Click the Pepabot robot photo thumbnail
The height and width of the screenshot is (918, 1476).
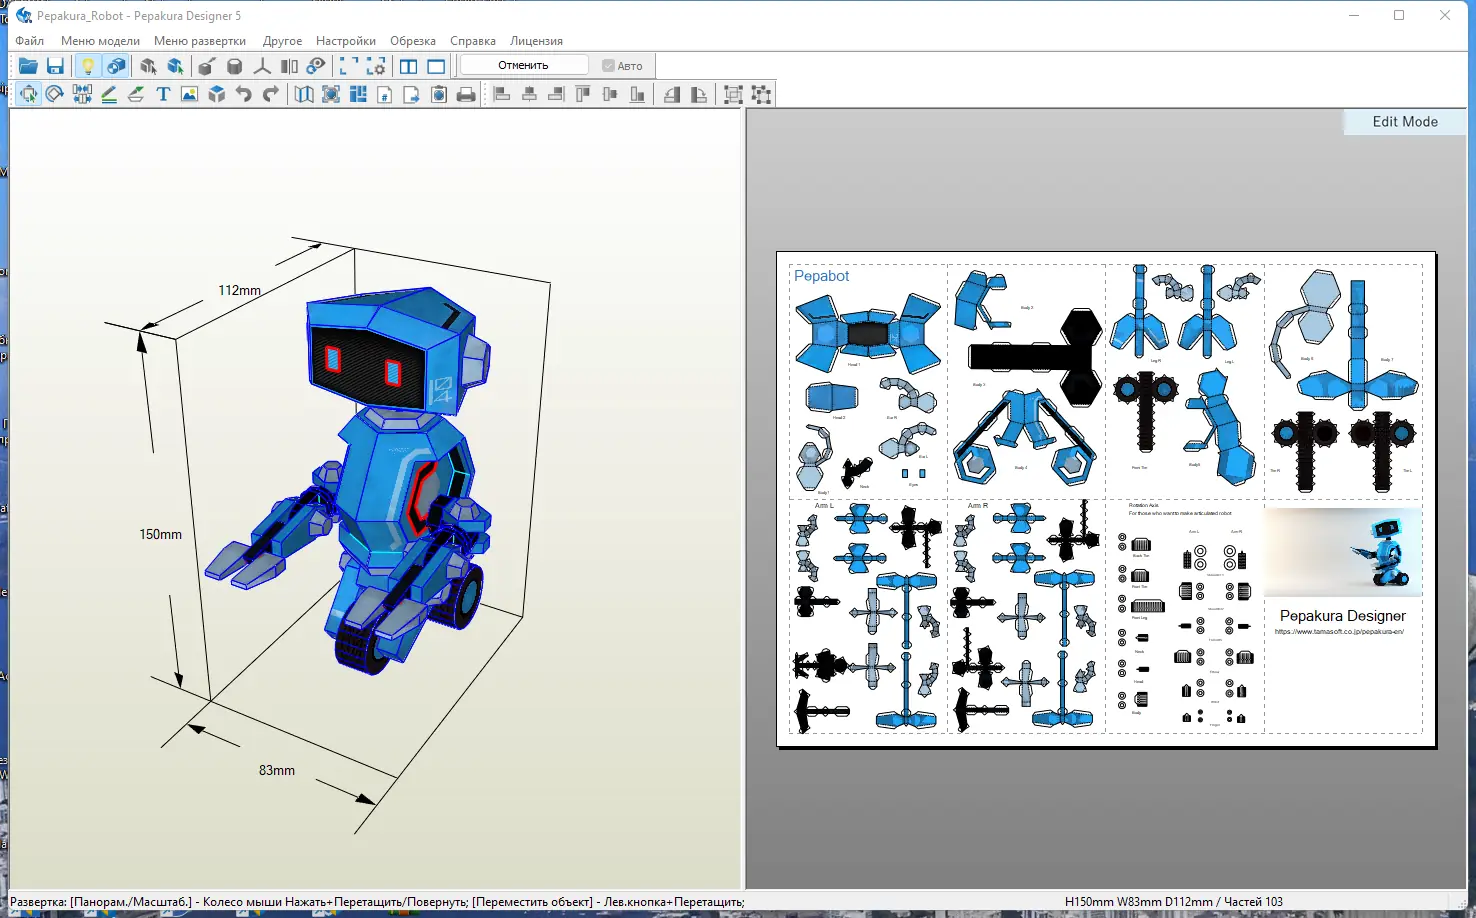click(1343, 552)
